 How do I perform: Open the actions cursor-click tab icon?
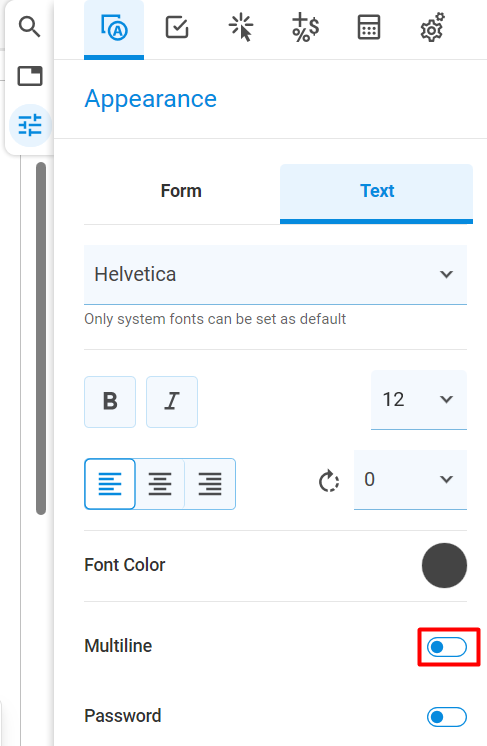point(241,28)
